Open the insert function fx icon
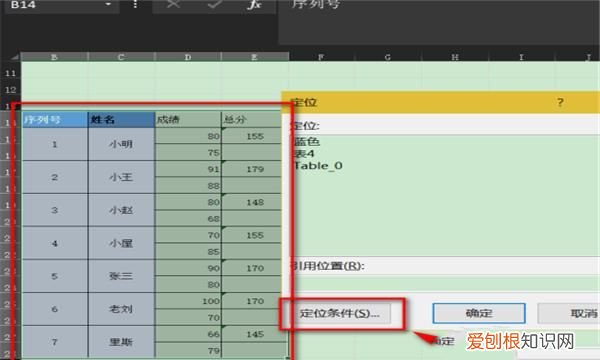Viewport: 600px width, 360px height. (x=254, y=4)
